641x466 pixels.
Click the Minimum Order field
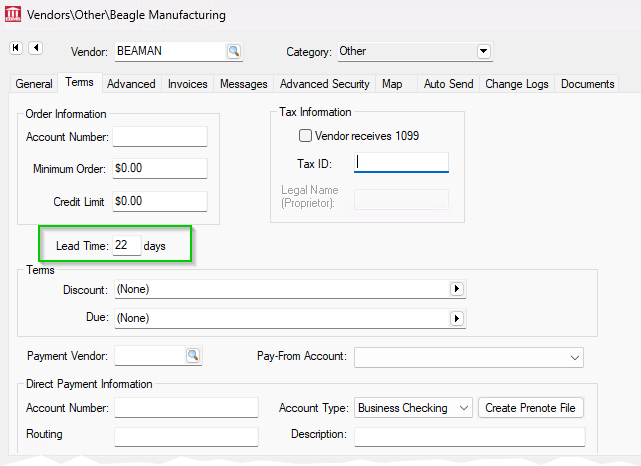[159, 168]
